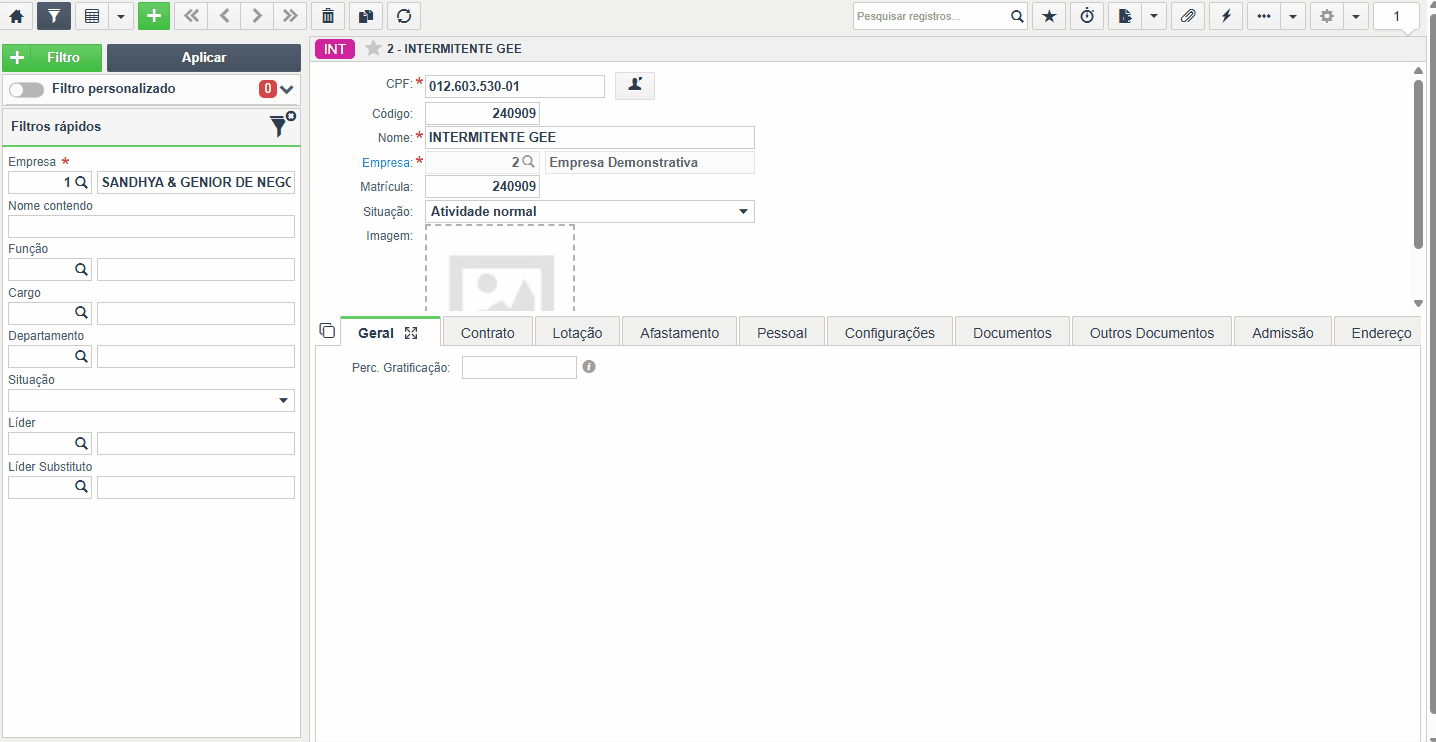Switch to grid view icon

pyautogui.click(x=91, y=16)
